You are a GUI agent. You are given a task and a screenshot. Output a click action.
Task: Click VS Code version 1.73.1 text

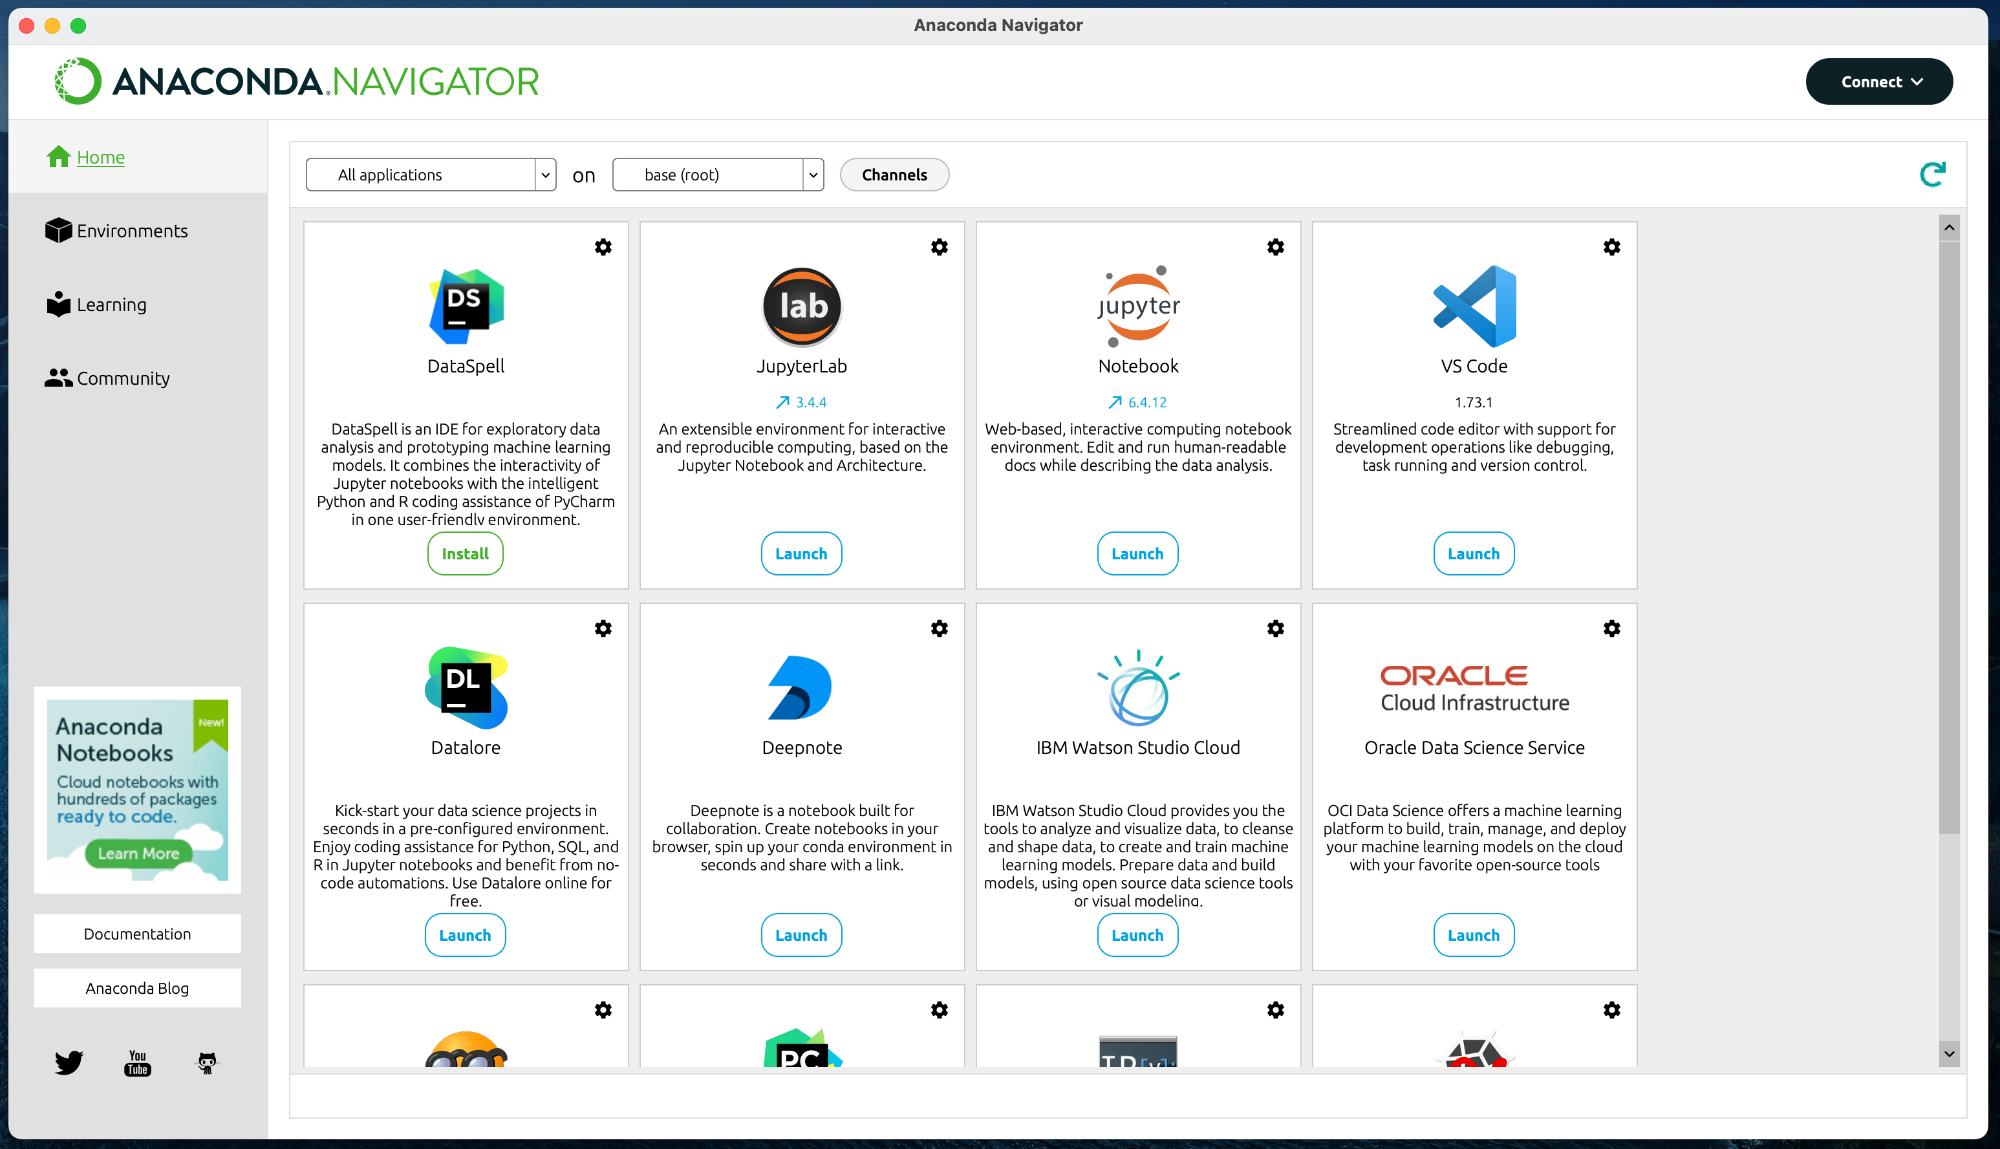tap(1473, 402)
